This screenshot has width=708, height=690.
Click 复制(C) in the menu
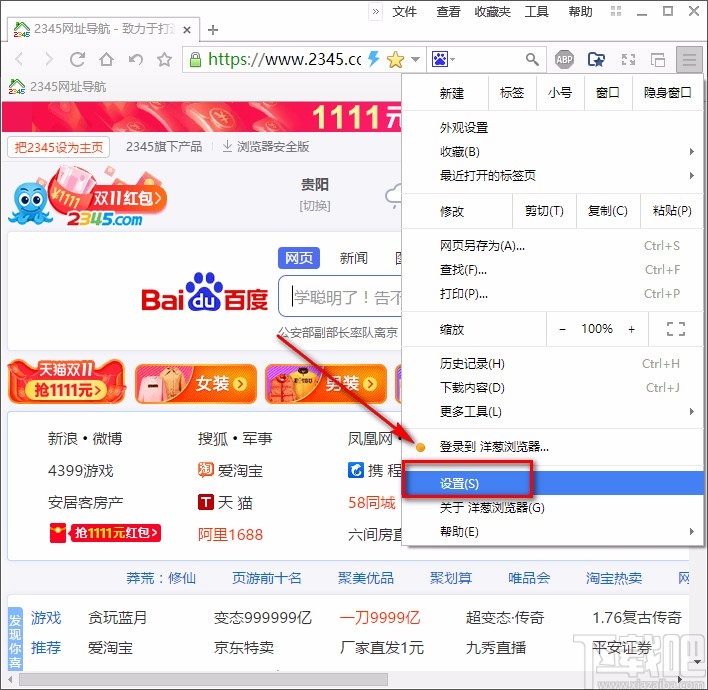[608, 211]
